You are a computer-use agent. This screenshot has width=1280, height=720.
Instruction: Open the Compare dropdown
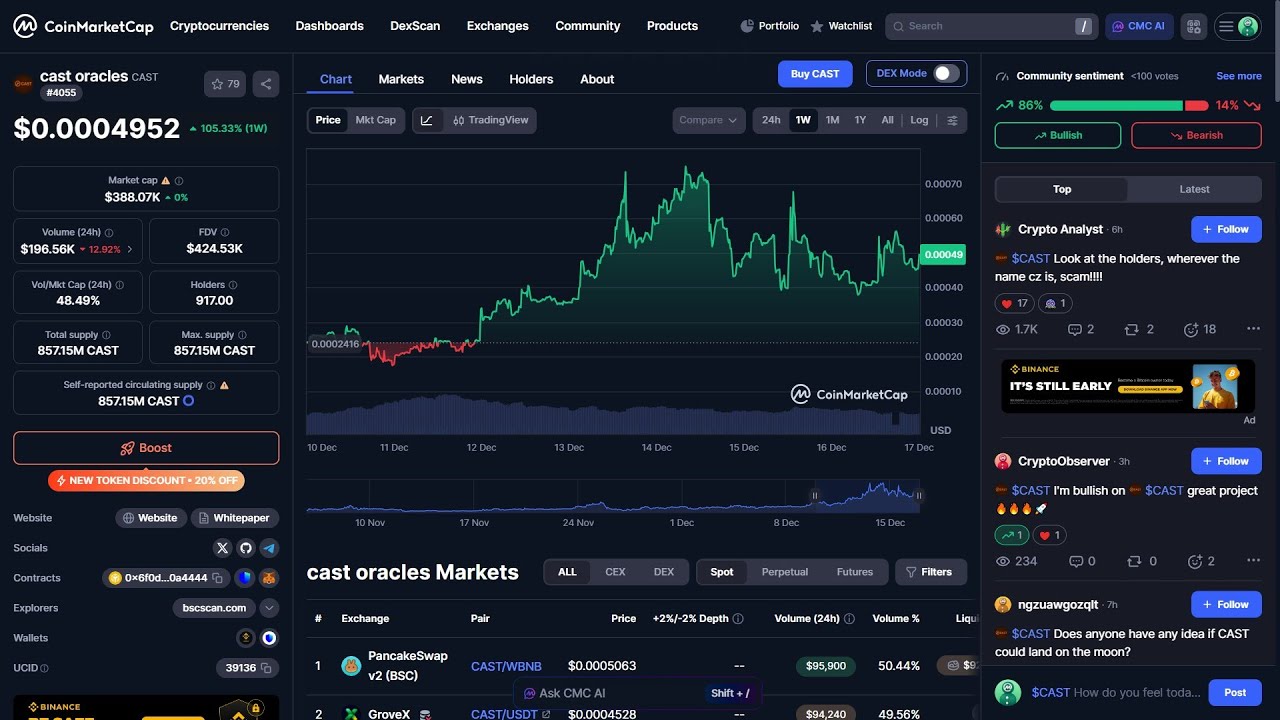(708, 120)
